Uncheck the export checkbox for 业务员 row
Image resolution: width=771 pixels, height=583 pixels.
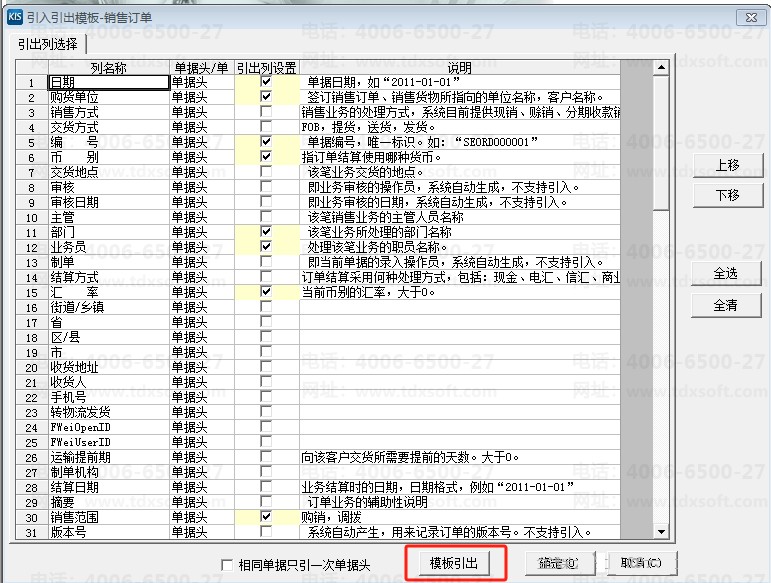266,247
